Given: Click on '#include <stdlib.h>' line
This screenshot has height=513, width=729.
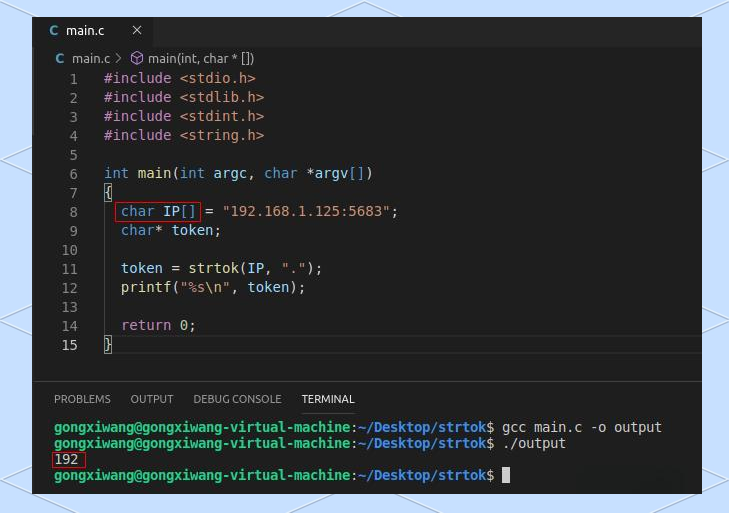Looking at the screenshot, I should tap(184, 97).
